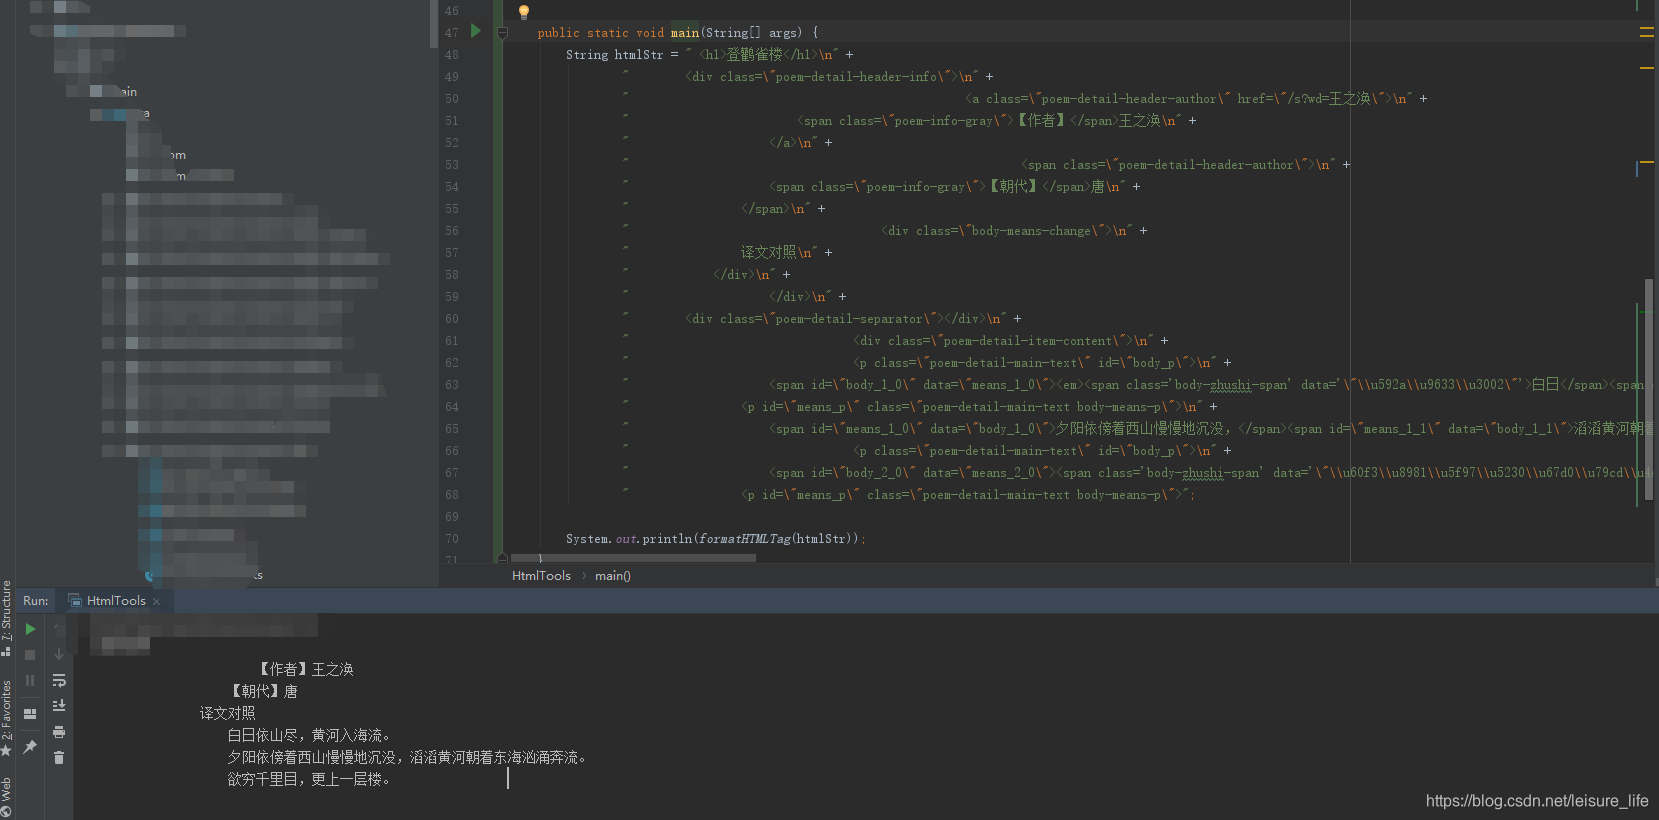
Task: Pin the Run tab
Action: pos(30,747)
